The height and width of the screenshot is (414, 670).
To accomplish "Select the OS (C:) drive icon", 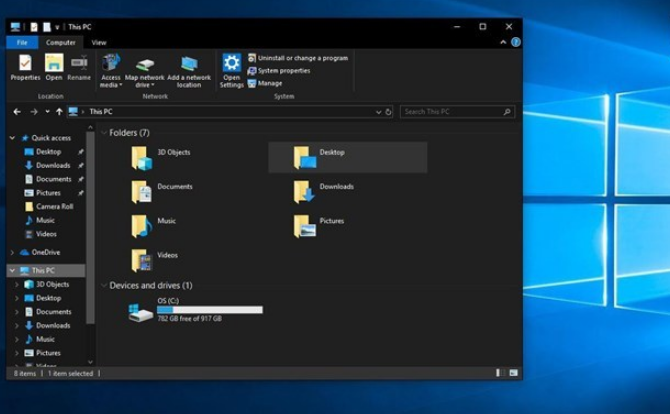I will (x=141, y=312).
